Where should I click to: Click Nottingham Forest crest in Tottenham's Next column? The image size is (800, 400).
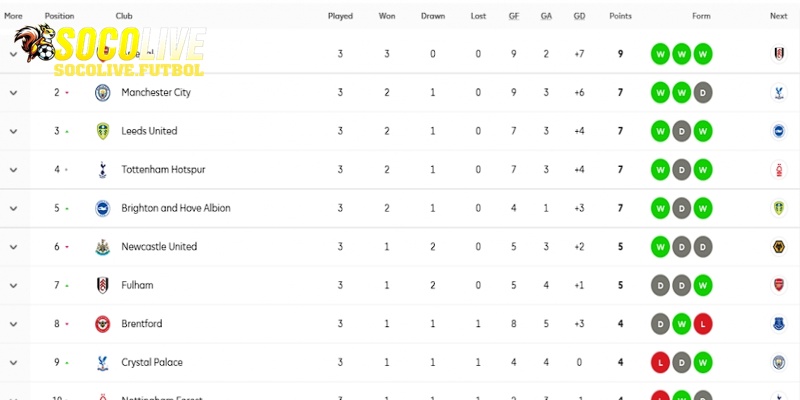[779, 170]
